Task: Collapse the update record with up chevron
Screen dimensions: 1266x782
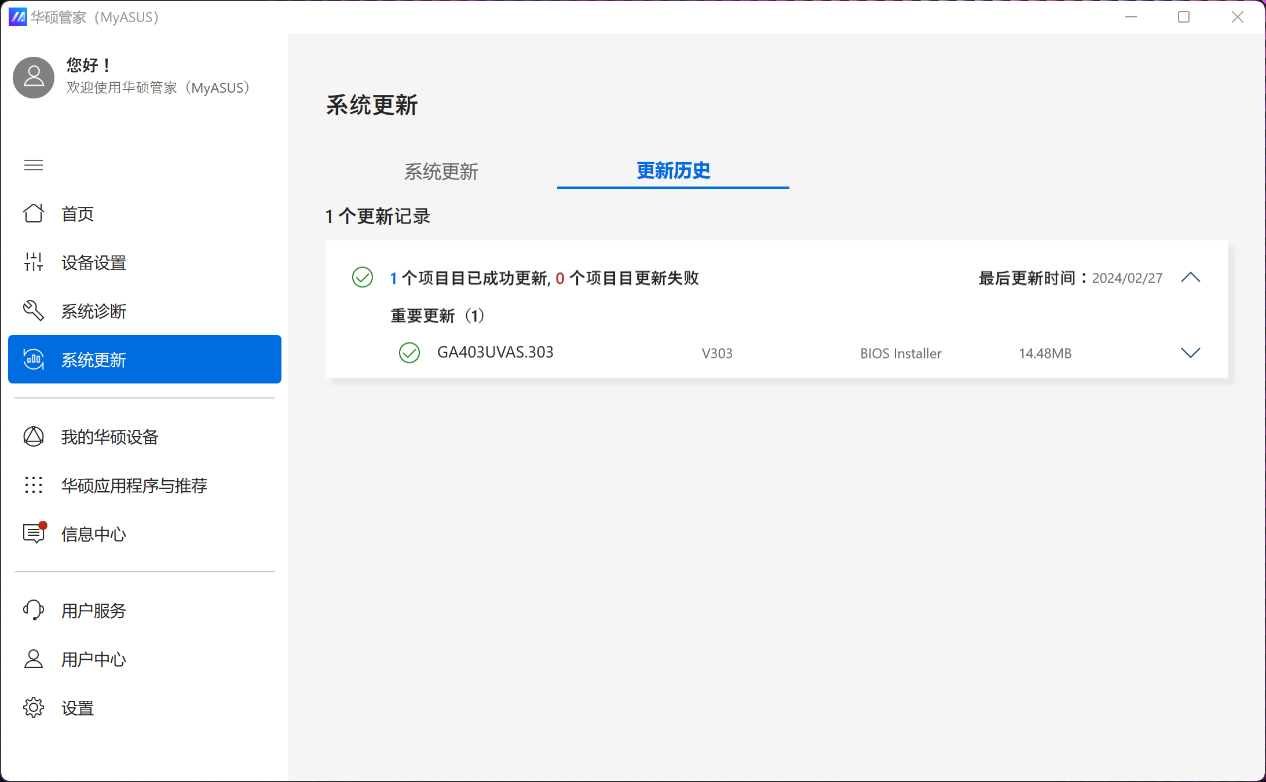Action: click(1190, 278)
